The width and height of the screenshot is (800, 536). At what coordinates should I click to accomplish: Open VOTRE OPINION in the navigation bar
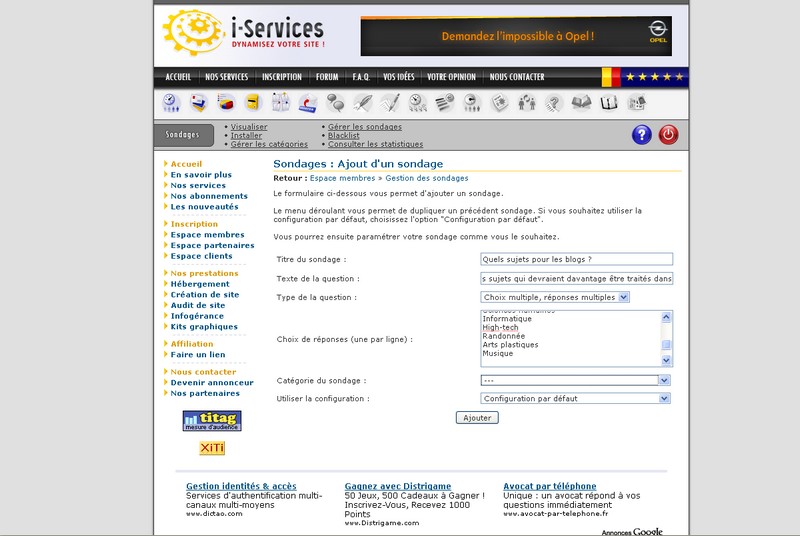(x=452, y=77)
